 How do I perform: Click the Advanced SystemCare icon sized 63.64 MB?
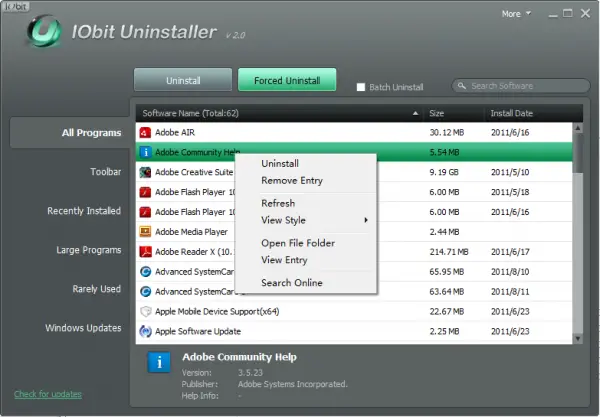[x=145, y=292]
